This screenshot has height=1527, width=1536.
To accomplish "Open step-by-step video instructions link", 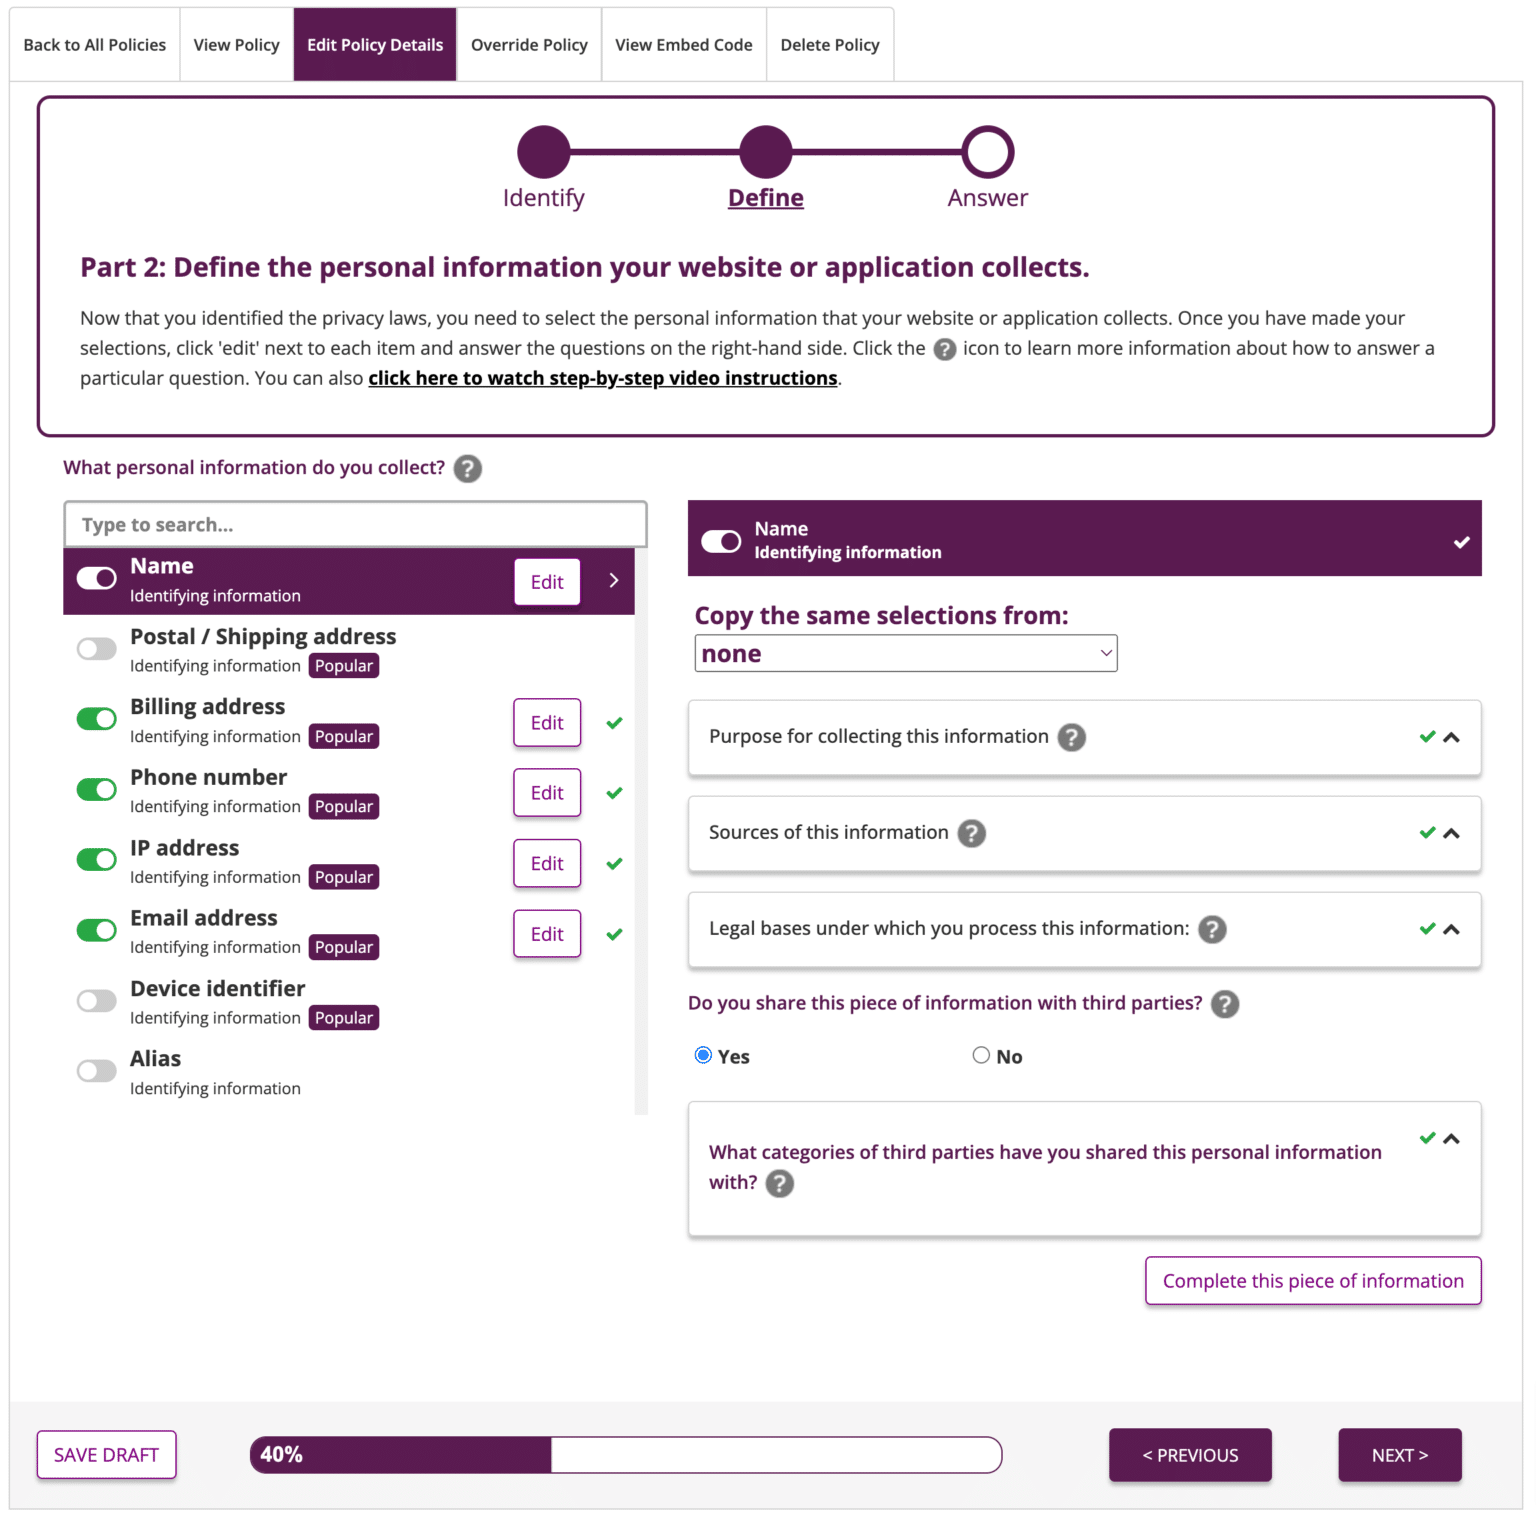I will point(603,378).
